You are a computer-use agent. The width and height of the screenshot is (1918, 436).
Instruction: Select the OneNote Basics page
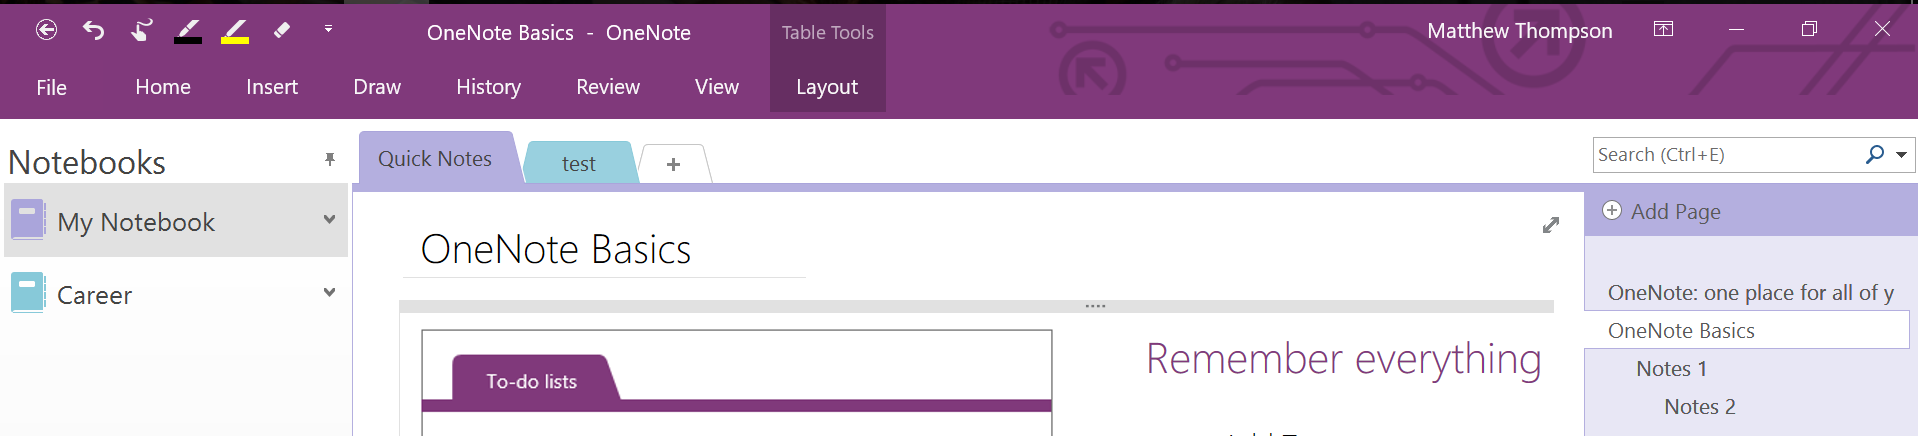(x=1747, y=330)
